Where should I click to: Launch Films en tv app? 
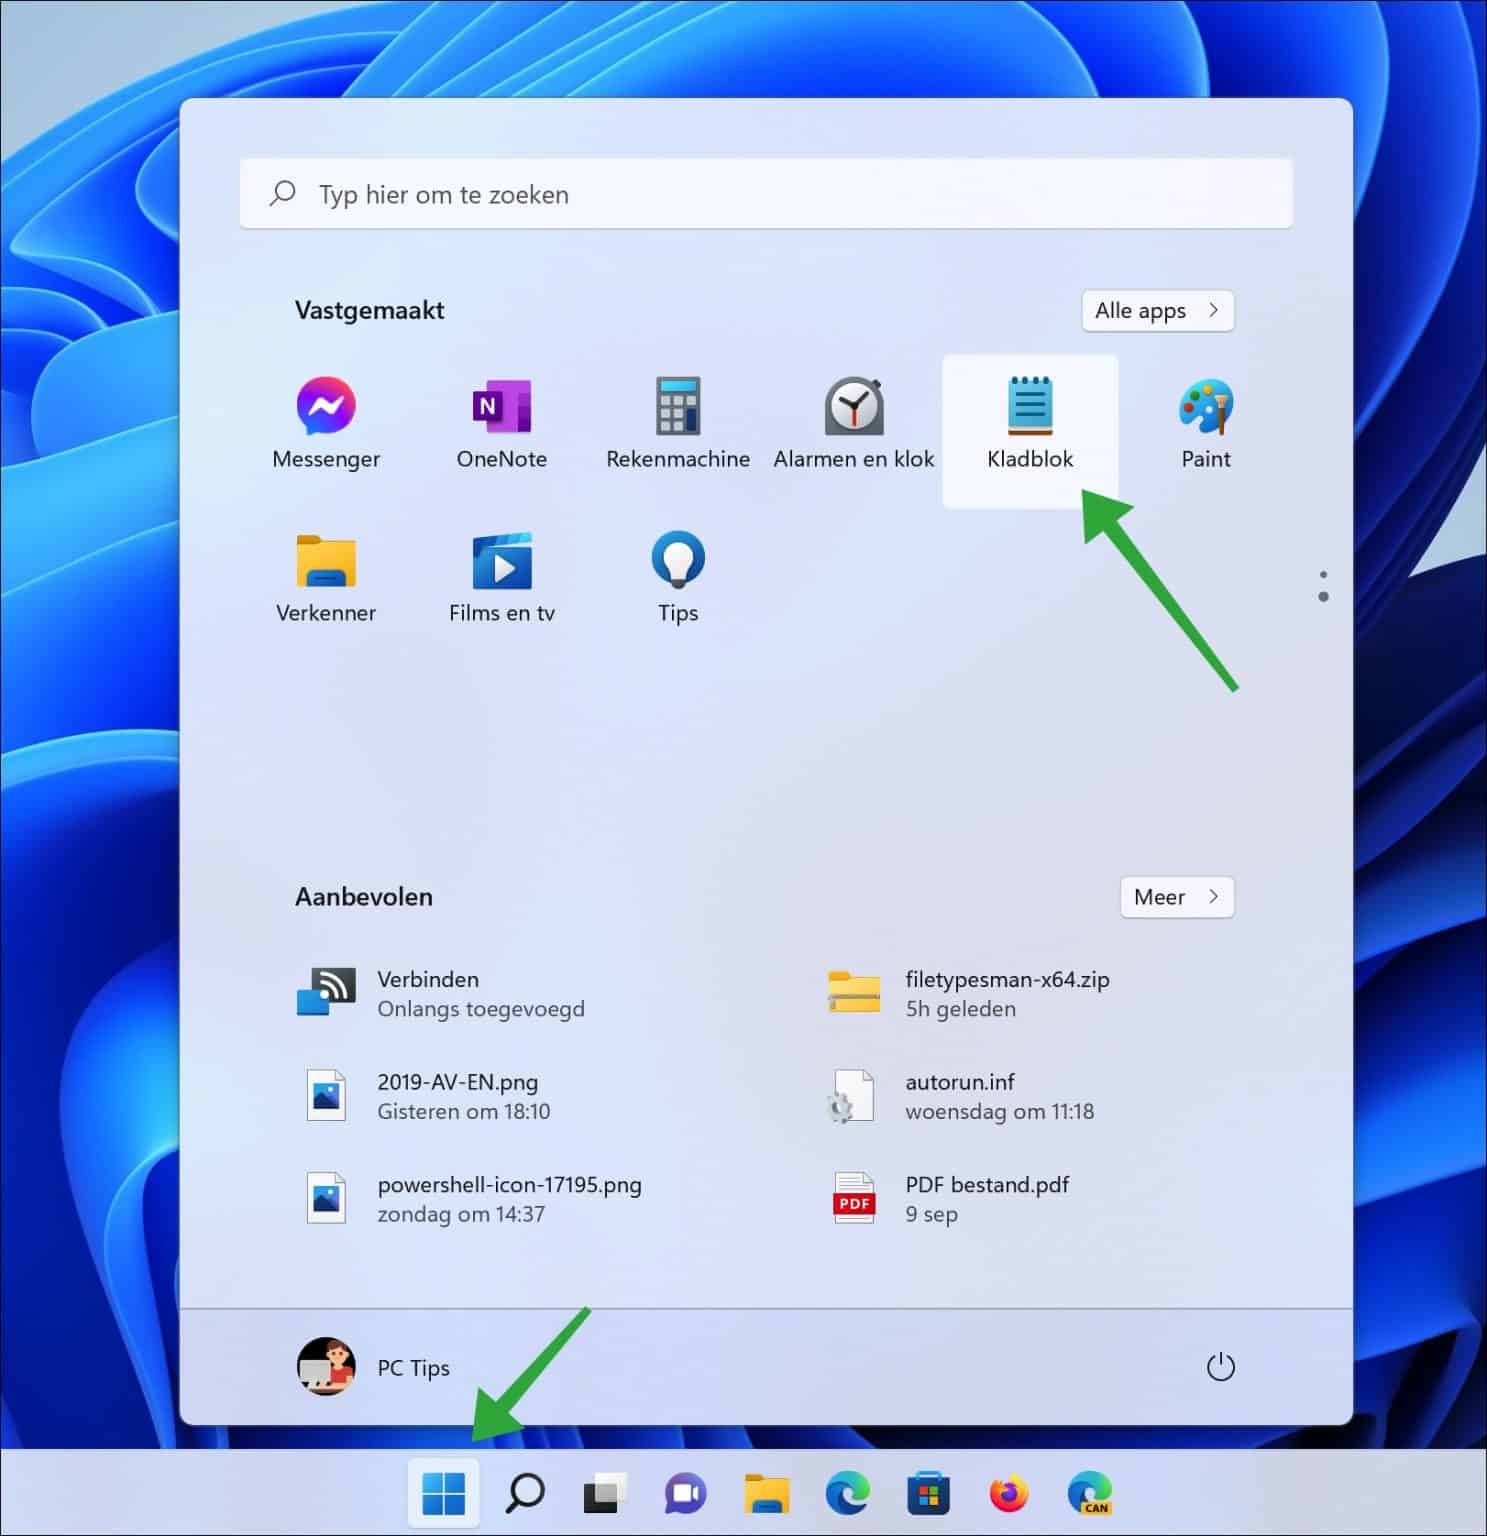coord(502,578)
